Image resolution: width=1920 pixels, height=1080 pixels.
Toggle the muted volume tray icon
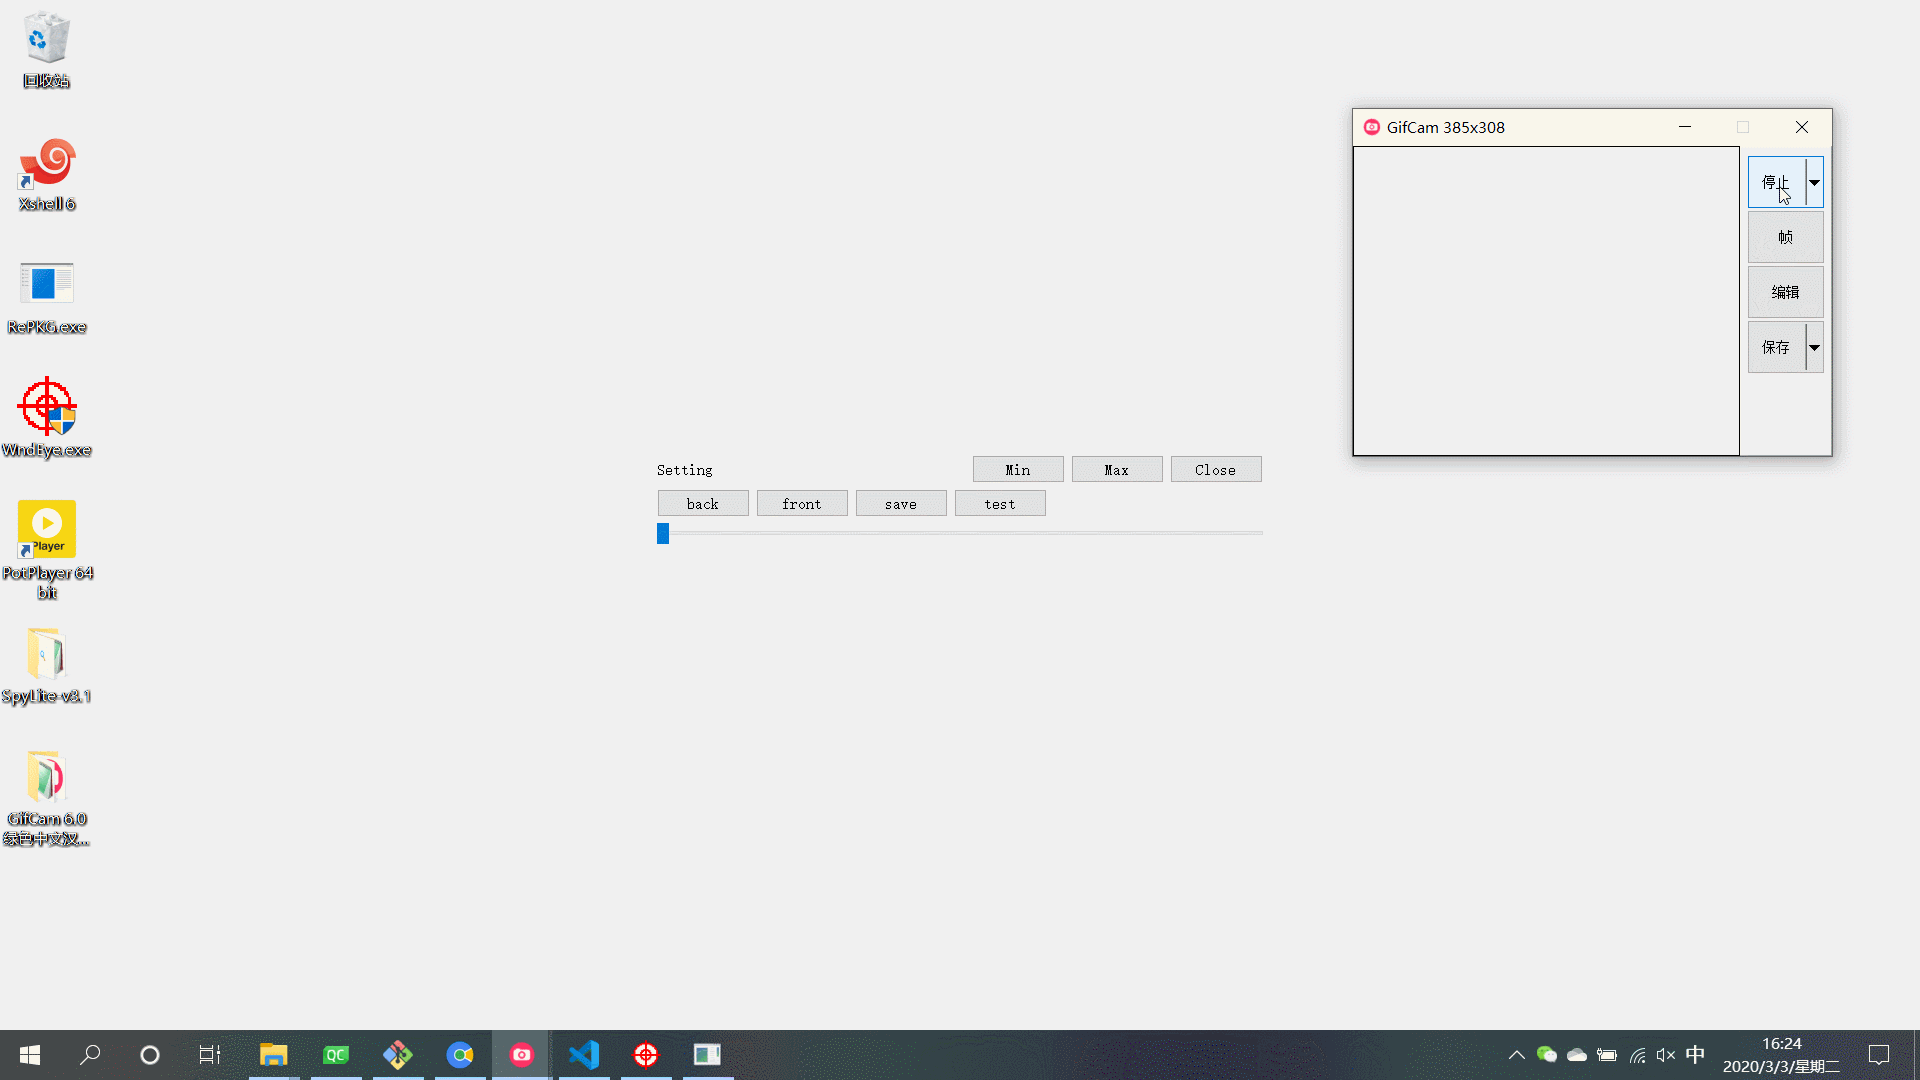pos(1665,1055)
